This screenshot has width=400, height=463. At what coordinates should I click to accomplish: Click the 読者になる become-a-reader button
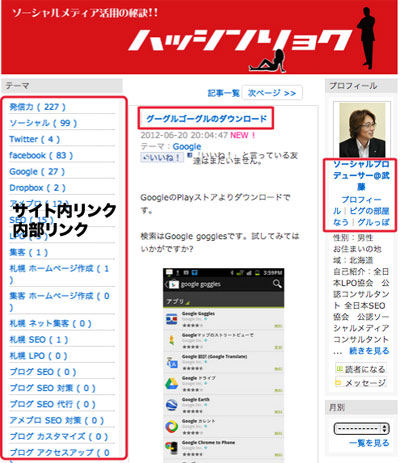tap(361, 369)
